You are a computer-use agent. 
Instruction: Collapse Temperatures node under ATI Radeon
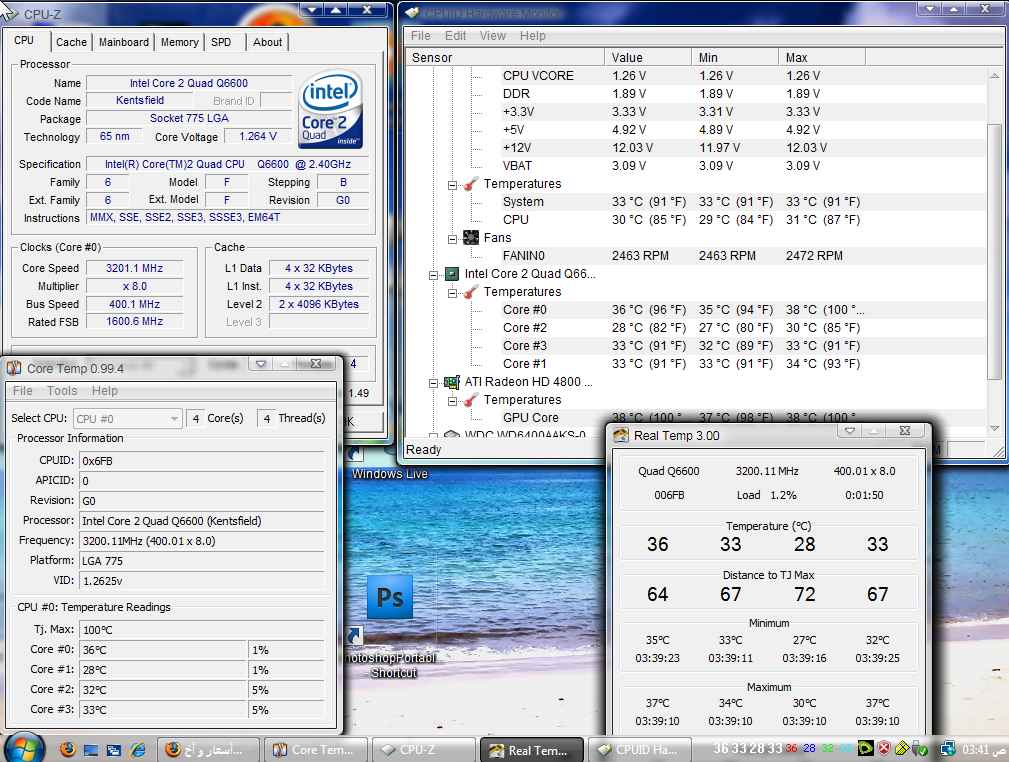coord(452,401)
